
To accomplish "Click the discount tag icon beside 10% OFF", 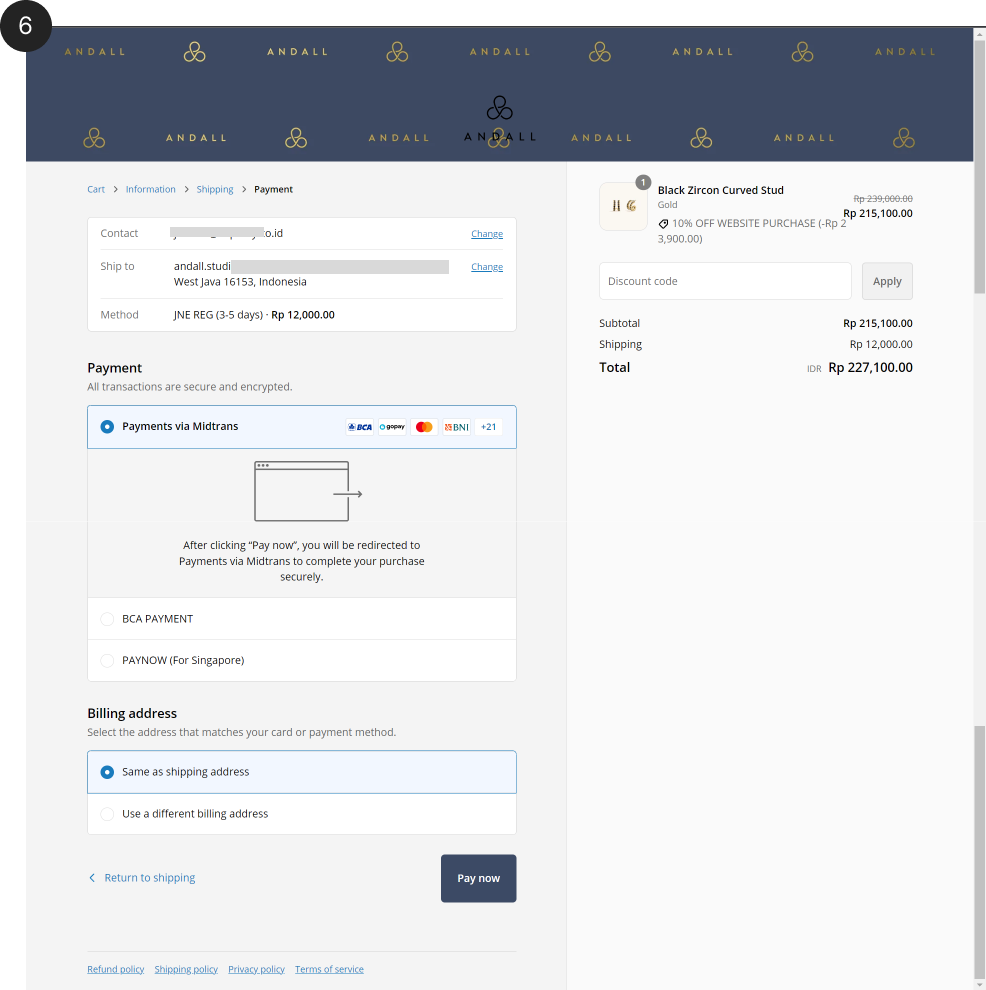I will coord(663,224).
